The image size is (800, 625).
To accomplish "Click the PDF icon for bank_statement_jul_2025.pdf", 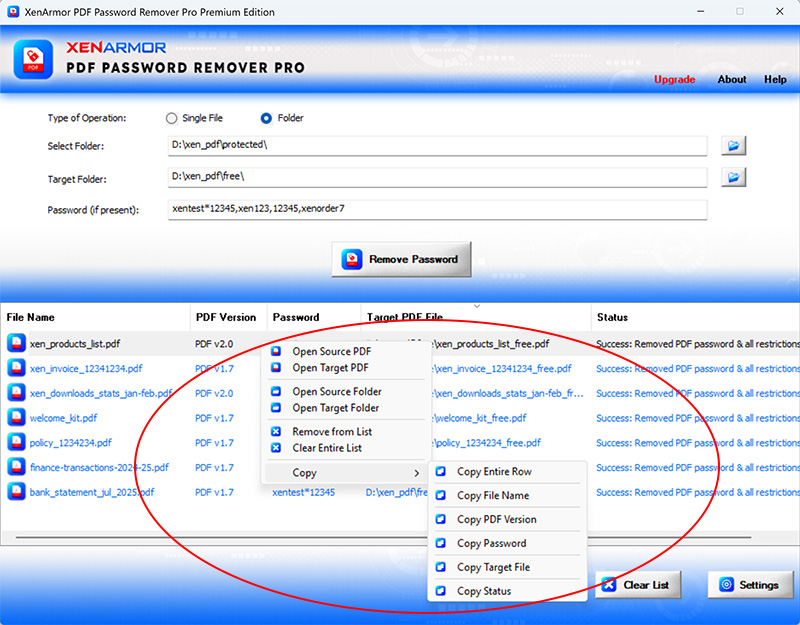I will [x=16, y=492].
